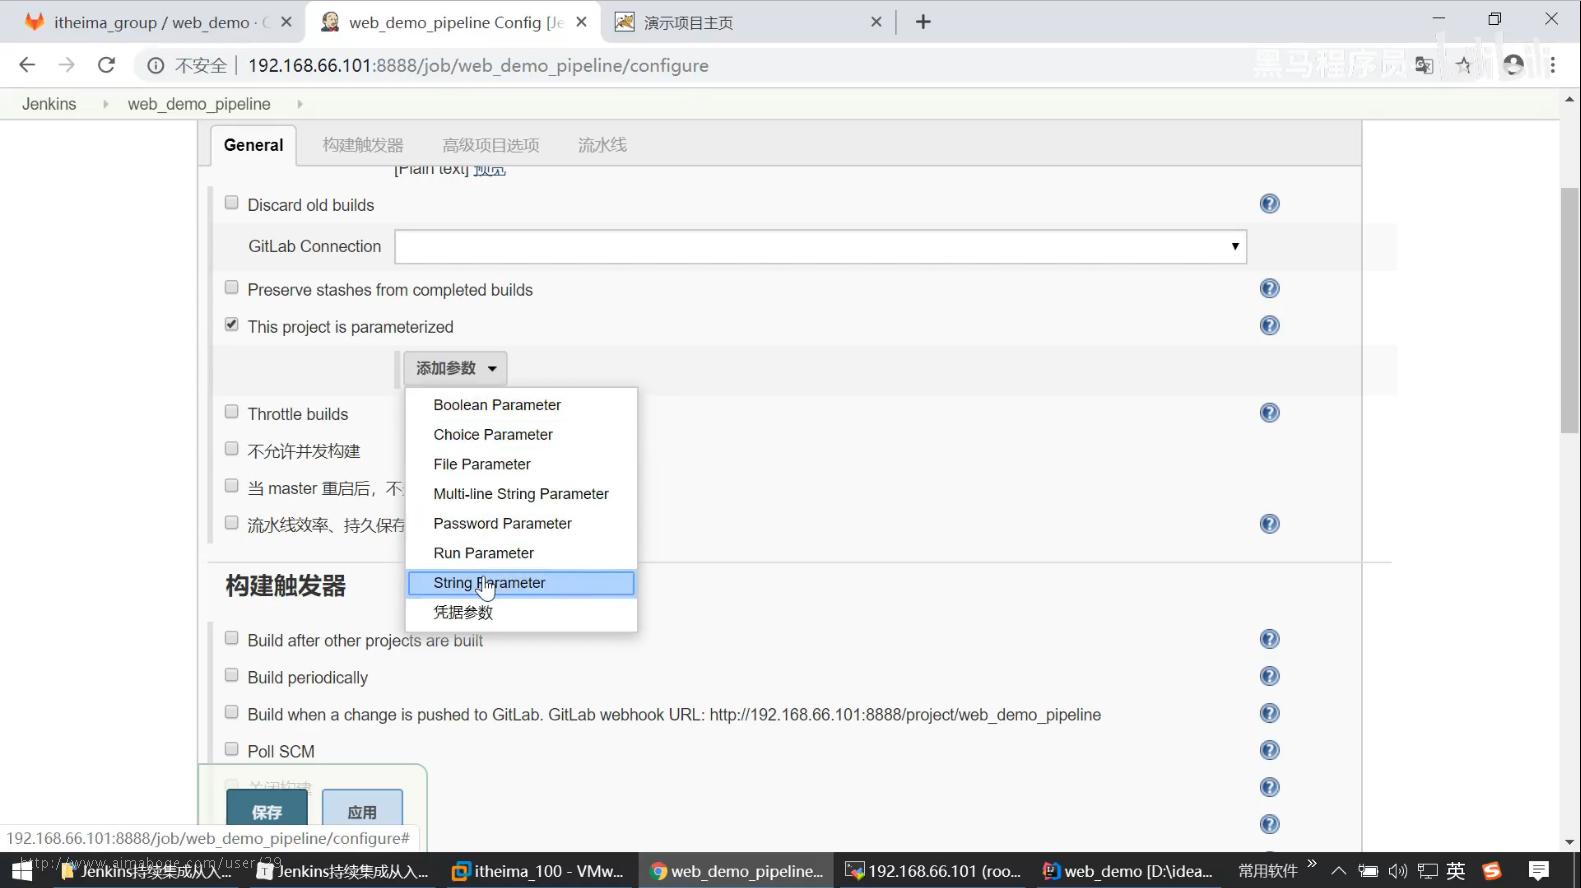Viewport: 1581px width, 888px height.
Task: Select Multi-line String Parameter
Action: [521, 494]
